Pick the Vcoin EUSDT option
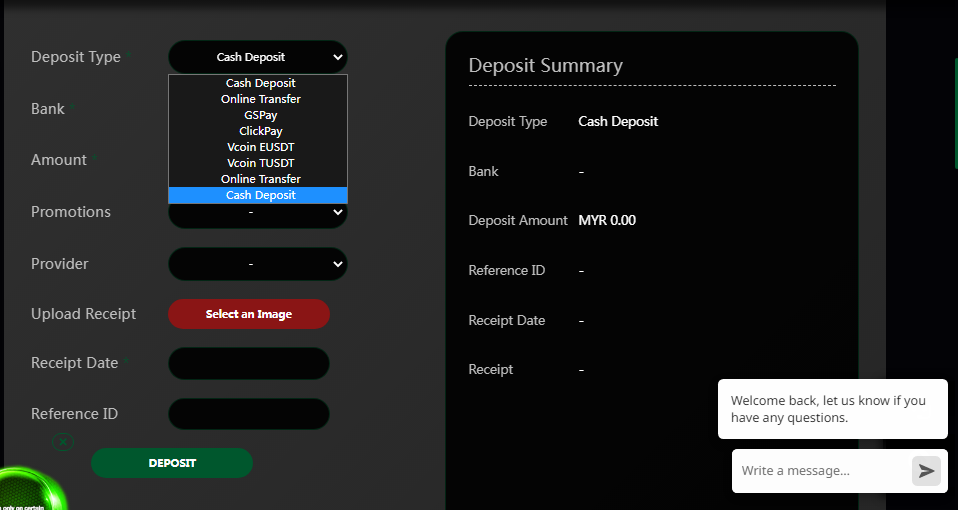The height and width of the screenshot is (510, 958). [260, 147]
